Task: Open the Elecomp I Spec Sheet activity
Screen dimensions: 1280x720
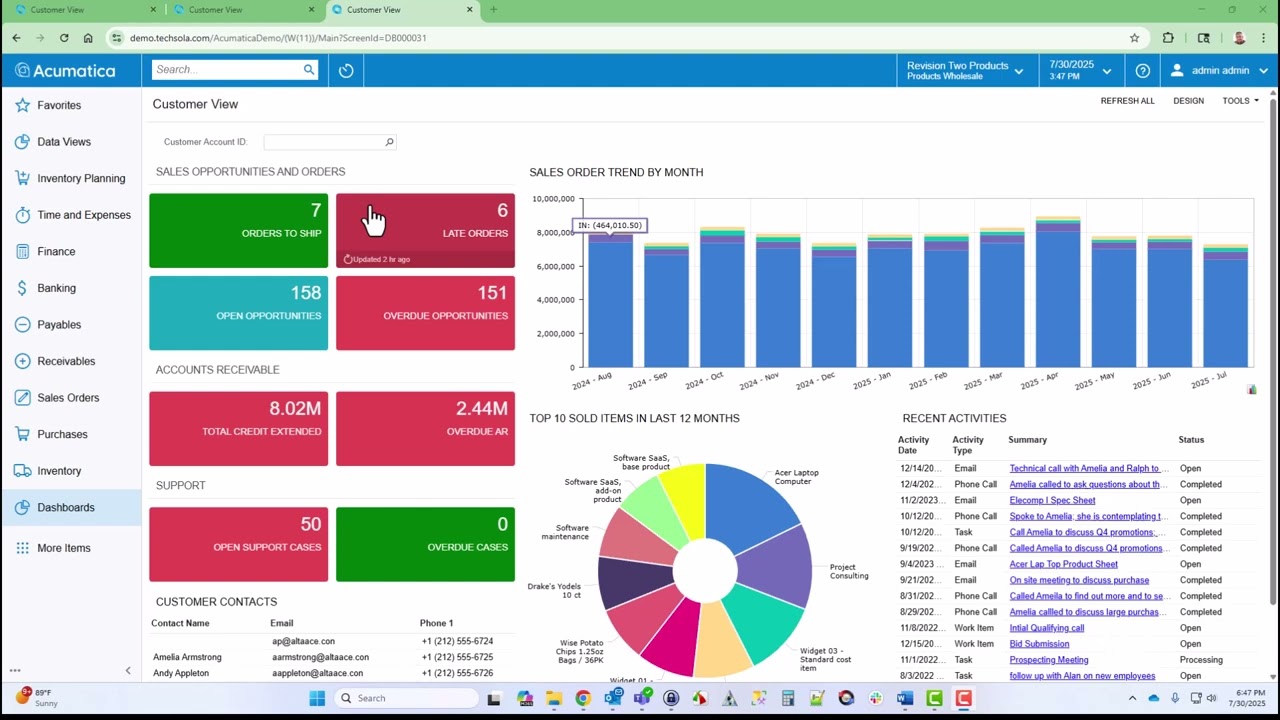Action: click(x=1052, y=500)
